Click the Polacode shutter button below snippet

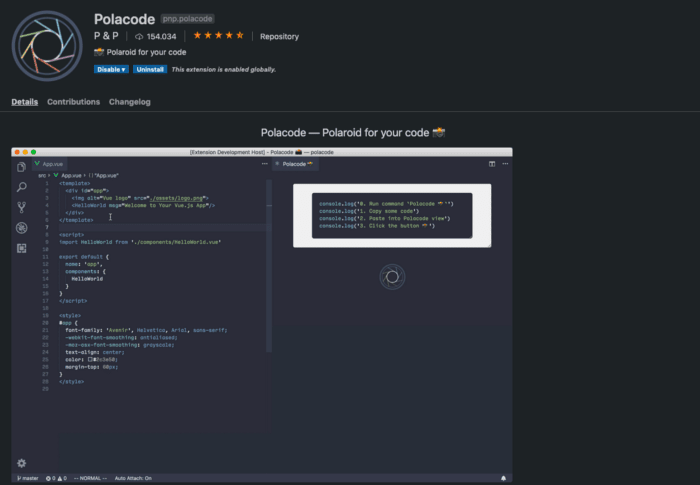click(x=392, y=277)
